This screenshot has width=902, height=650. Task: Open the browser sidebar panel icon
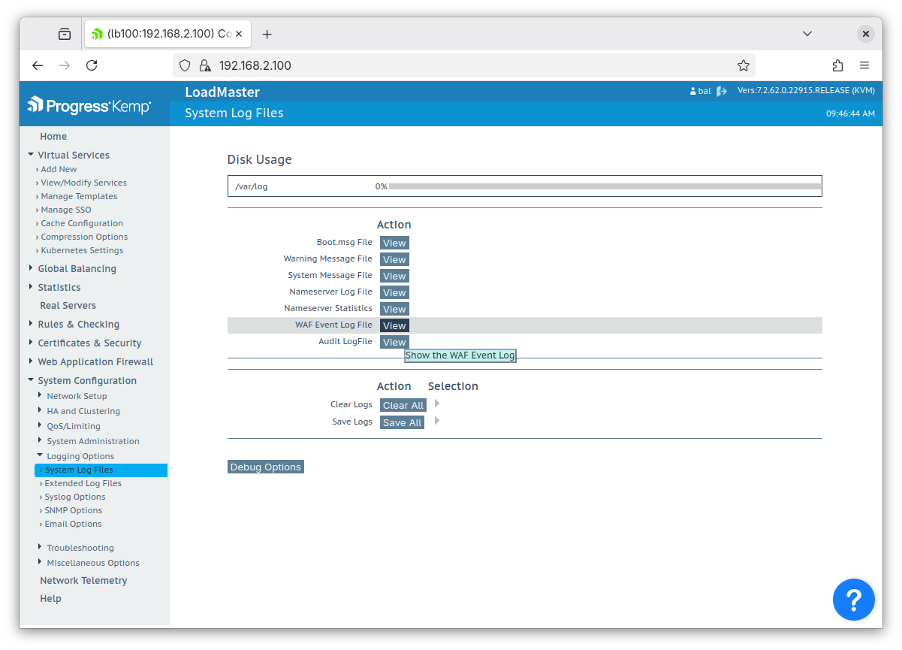(x=64, y=33)
